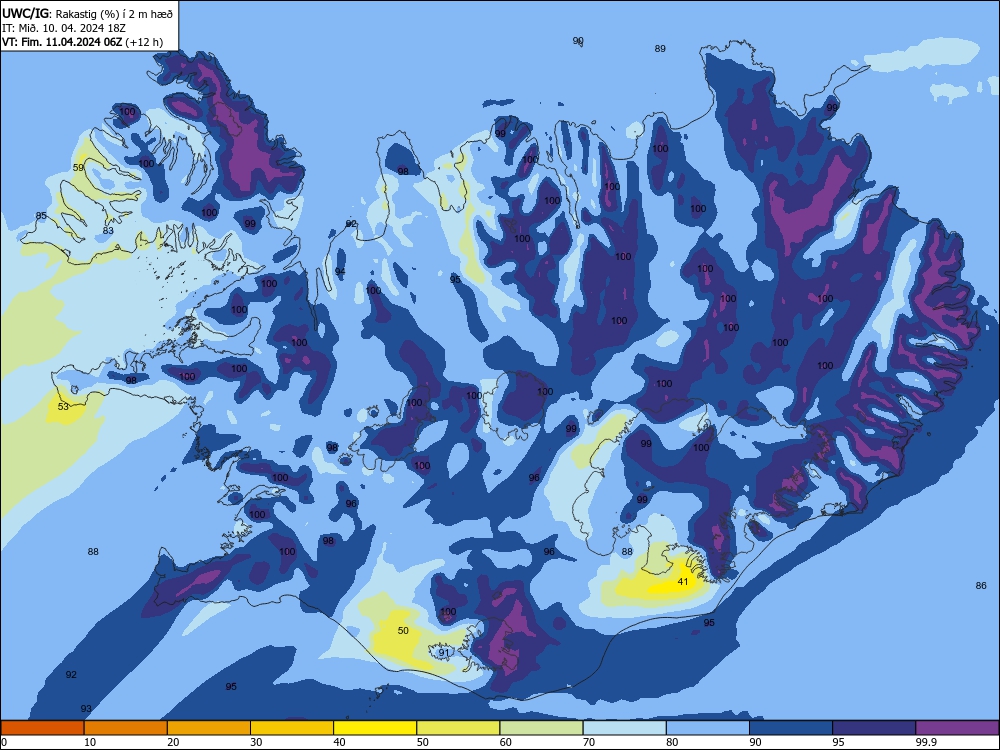Click the medium blue 80–90 legend swatch
Screen dimensions: 1000x750
708,728
